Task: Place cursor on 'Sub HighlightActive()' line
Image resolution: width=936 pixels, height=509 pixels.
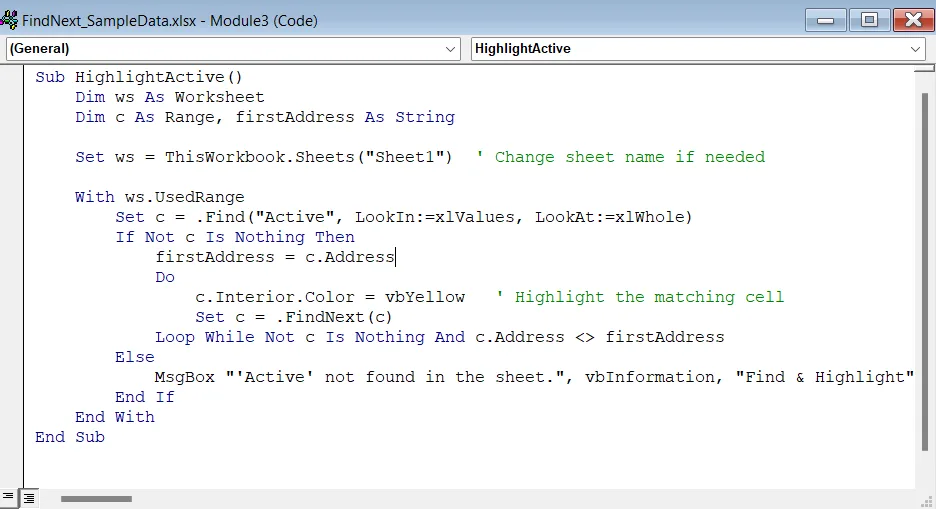Action: click(138, 77)
